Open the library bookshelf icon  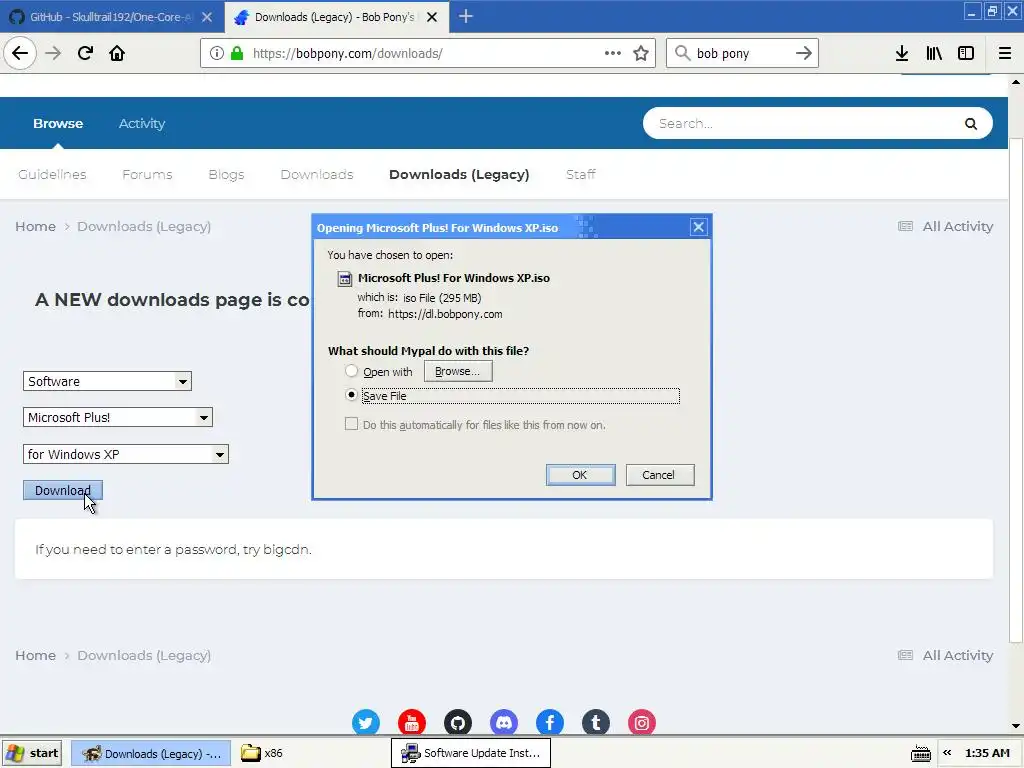(x=934, y=53)
